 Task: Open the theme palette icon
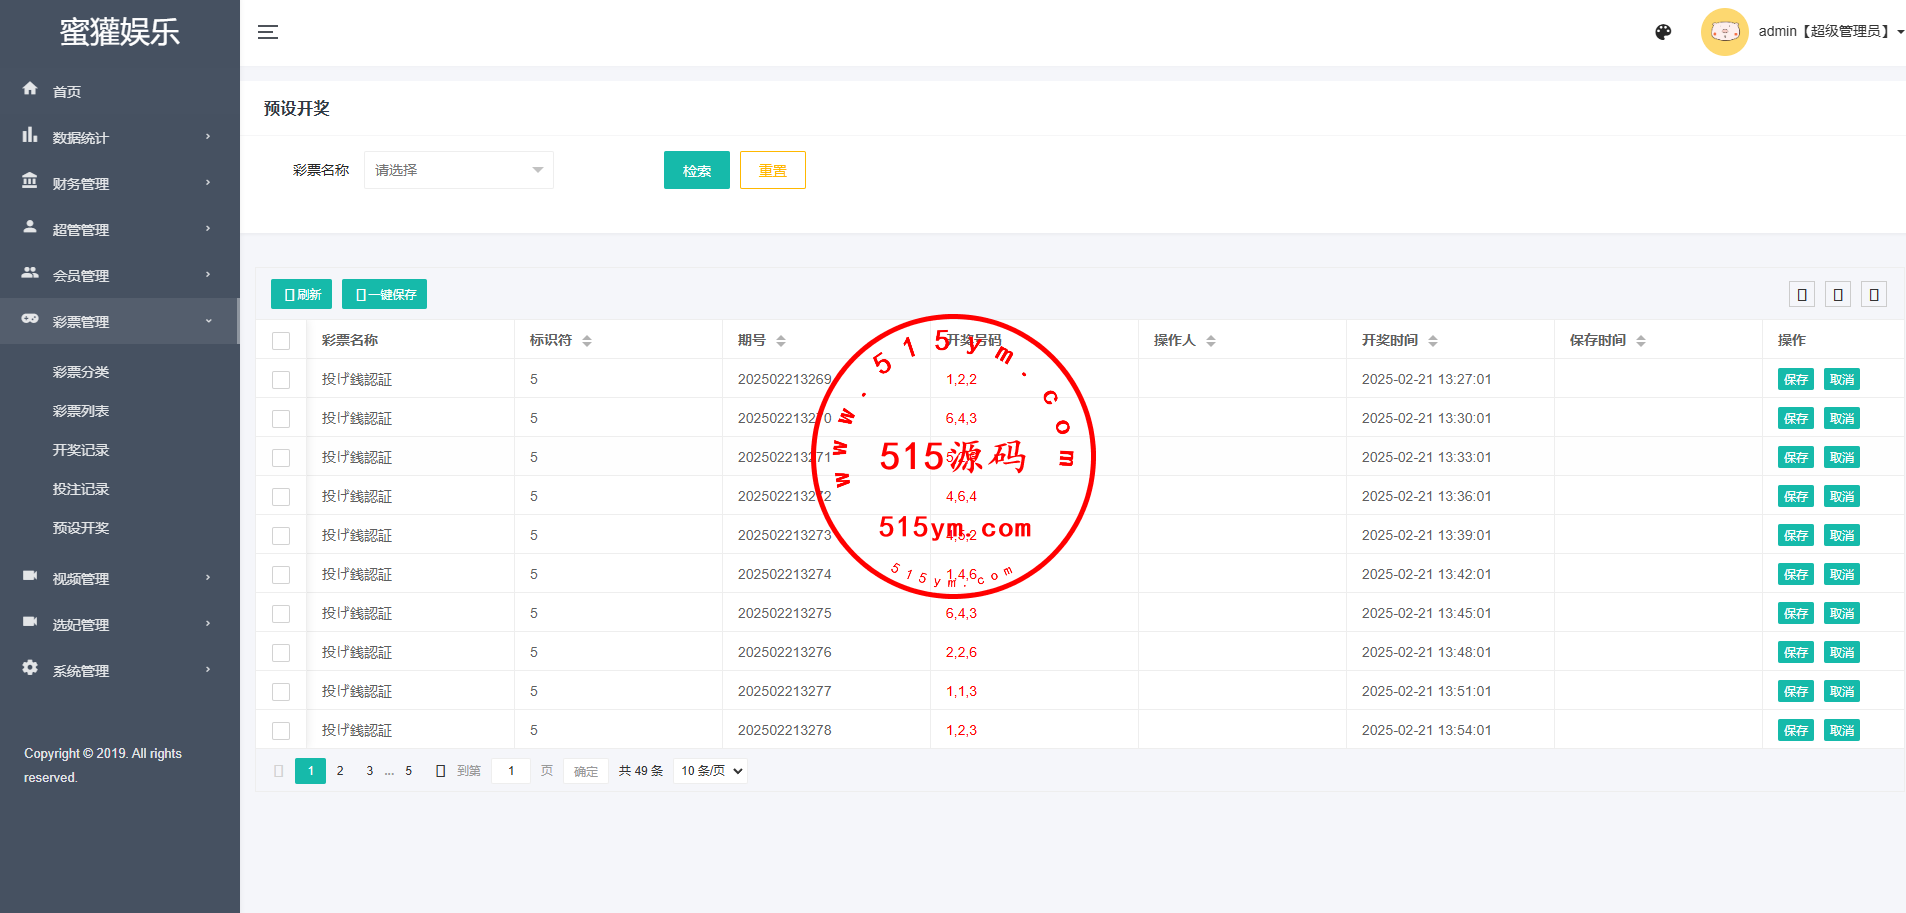point(1663,32)
